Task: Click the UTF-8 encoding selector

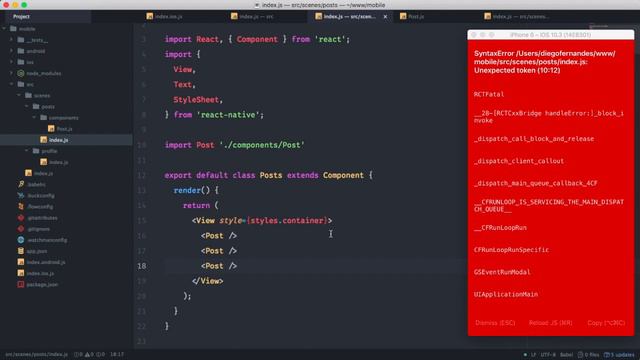Action: [548, 355]
